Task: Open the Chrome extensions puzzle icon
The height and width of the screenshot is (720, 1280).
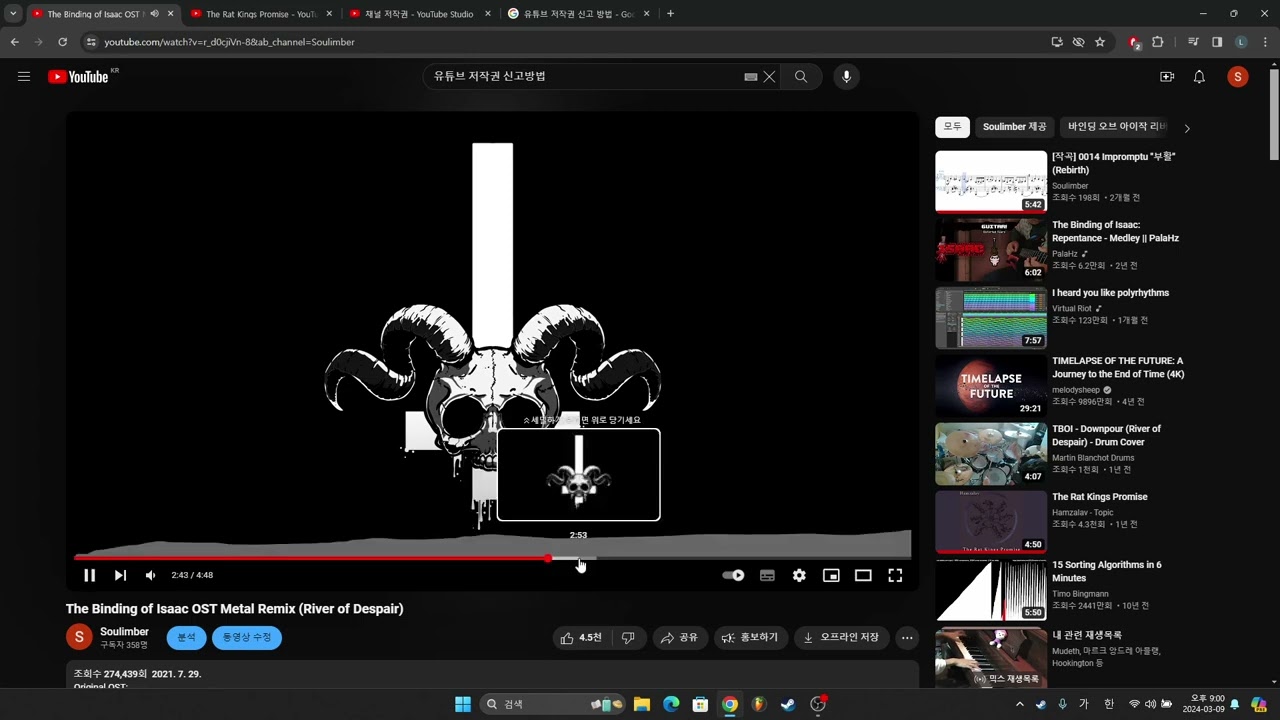Action: pyautogui.click(x=1158, y=42)
